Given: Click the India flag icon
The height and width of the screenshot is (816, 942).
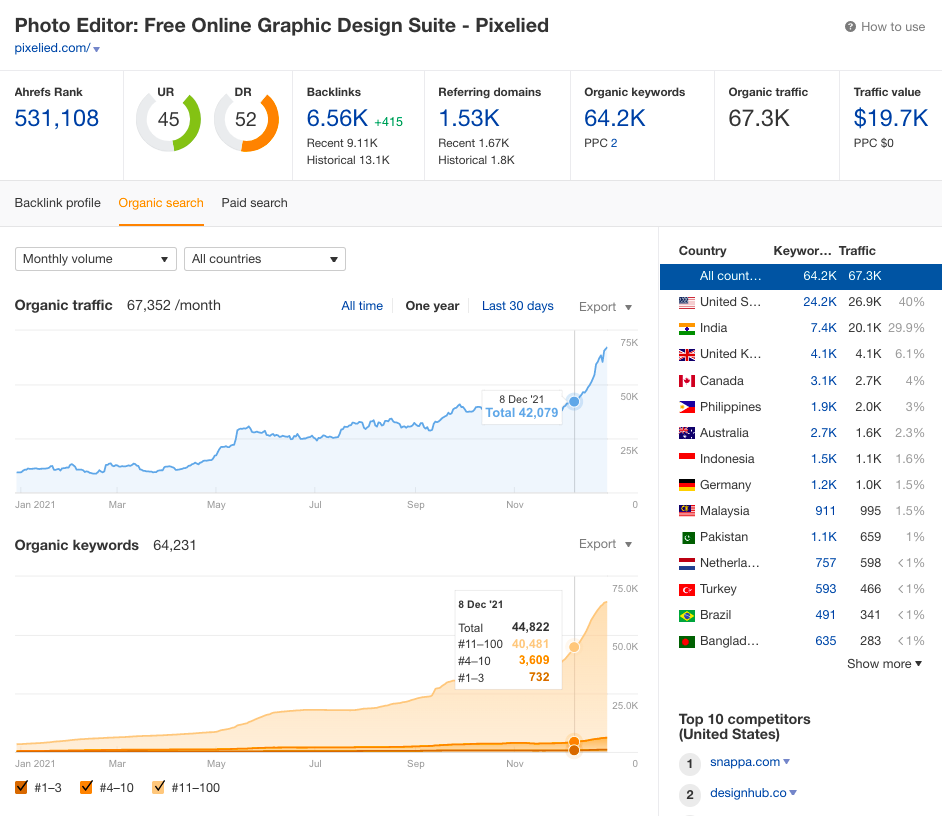Looking at the screenshot, I should coord(687,328).
